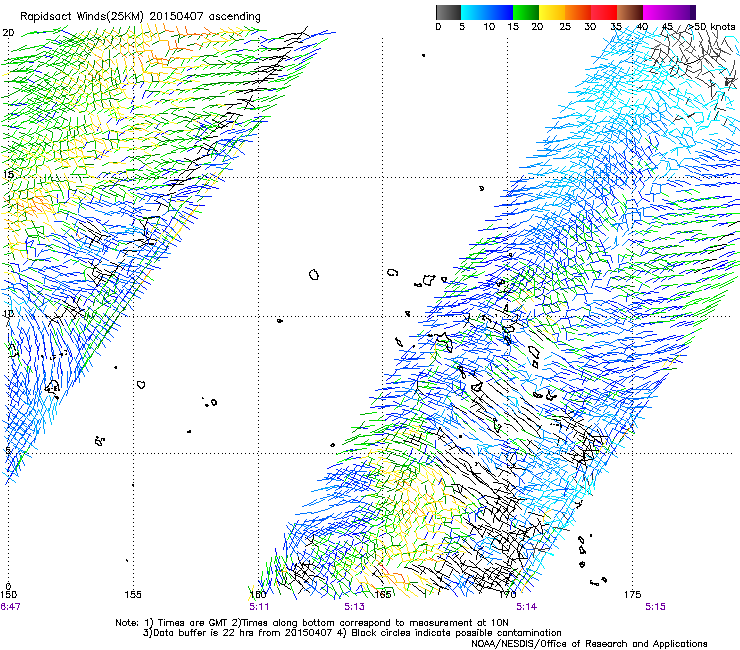This screenshot has height=650, width=740.
Task: Click the purple time stamp '5:11'
Action: 259,607
